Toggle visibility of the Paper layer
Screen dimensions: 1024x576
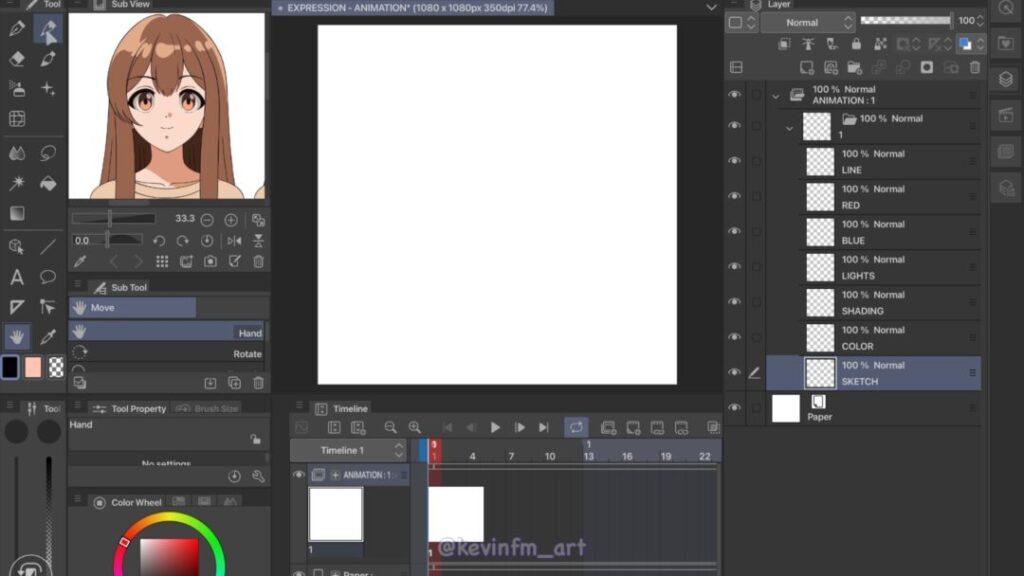735,408
